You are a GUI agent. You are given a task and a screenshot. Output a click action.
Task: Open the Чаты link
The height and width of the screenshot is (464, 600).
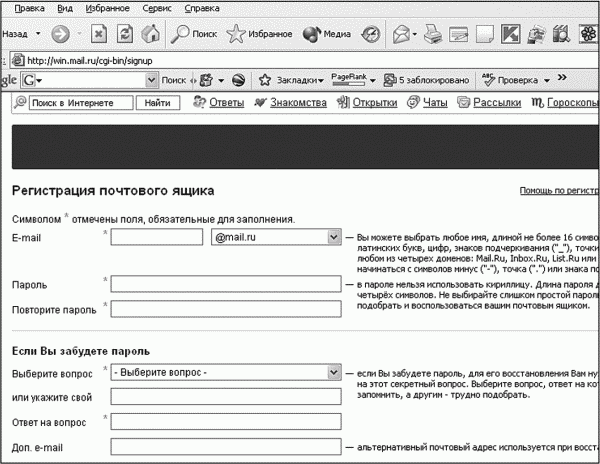pos(435,103)
